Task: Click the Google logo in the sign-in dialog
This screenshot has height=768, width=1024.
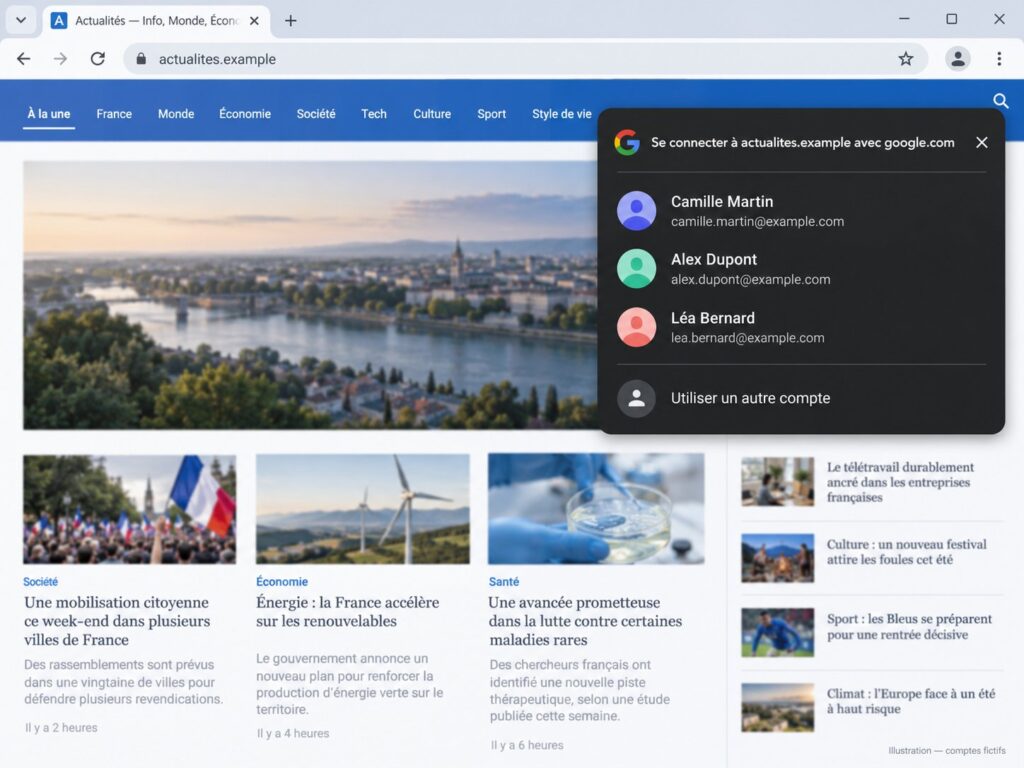Action: 627,142
